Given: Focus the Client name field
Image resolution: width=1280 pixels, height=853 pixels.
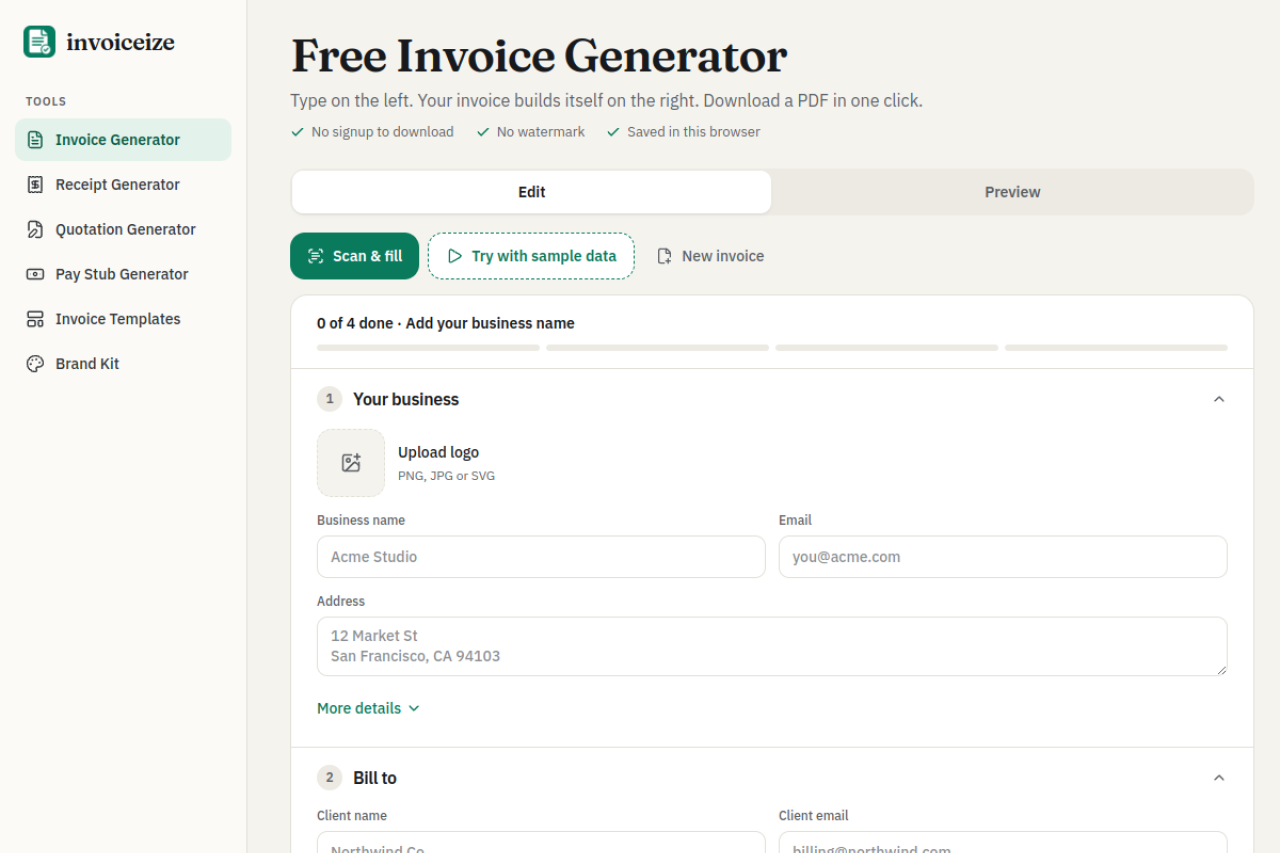Looking at the screenshot, I should pyautogui.click(x=541, y=842).
